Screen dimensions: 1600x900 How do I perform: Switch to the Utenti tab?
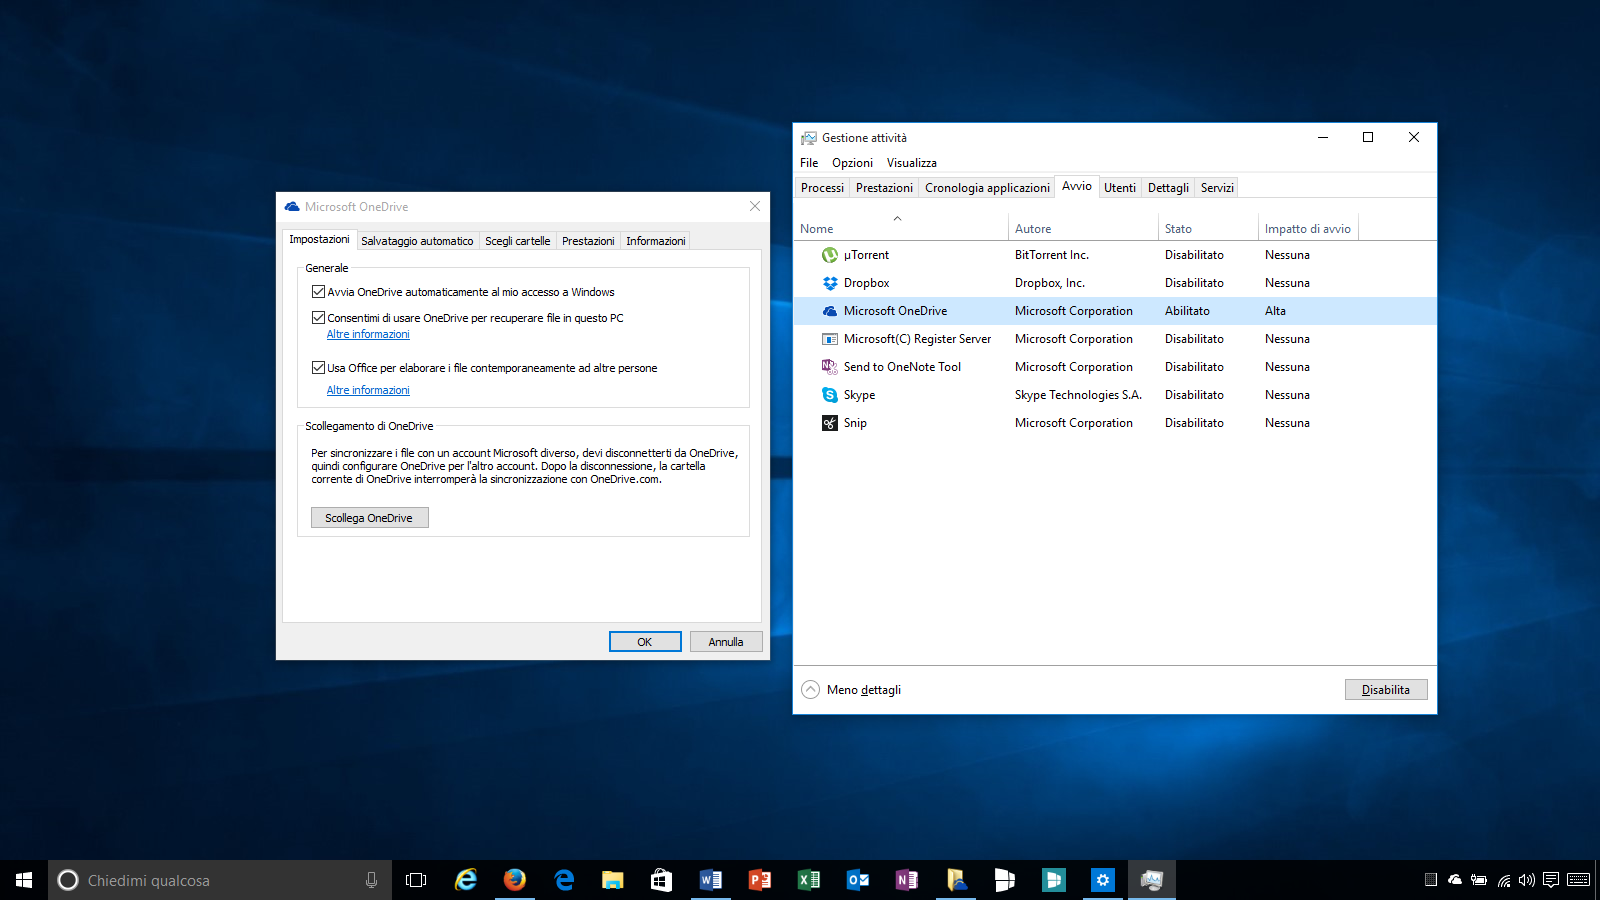click(1120, 188)
